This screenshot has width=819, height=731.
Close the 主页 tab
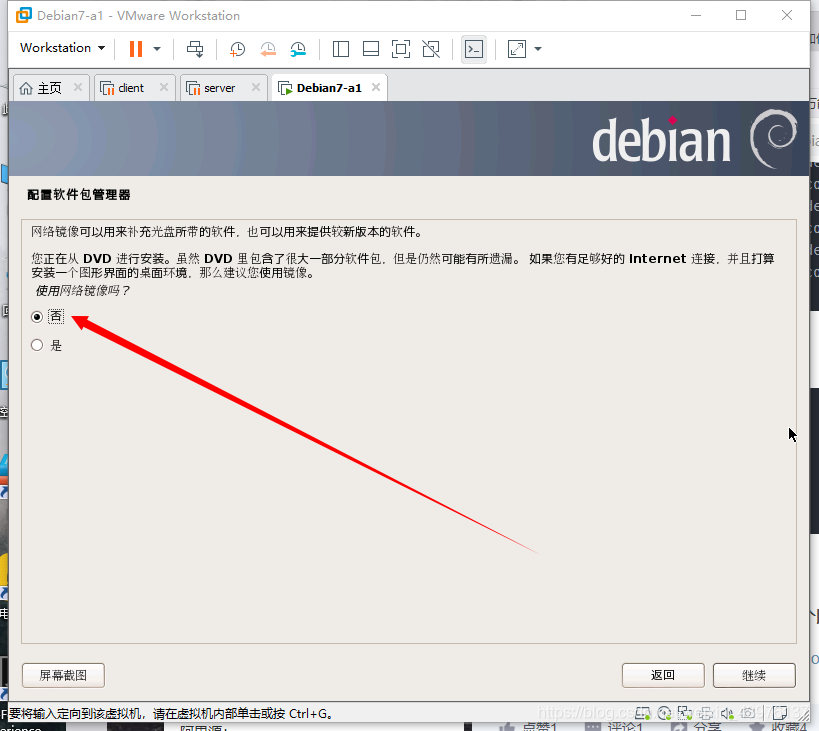78,87
